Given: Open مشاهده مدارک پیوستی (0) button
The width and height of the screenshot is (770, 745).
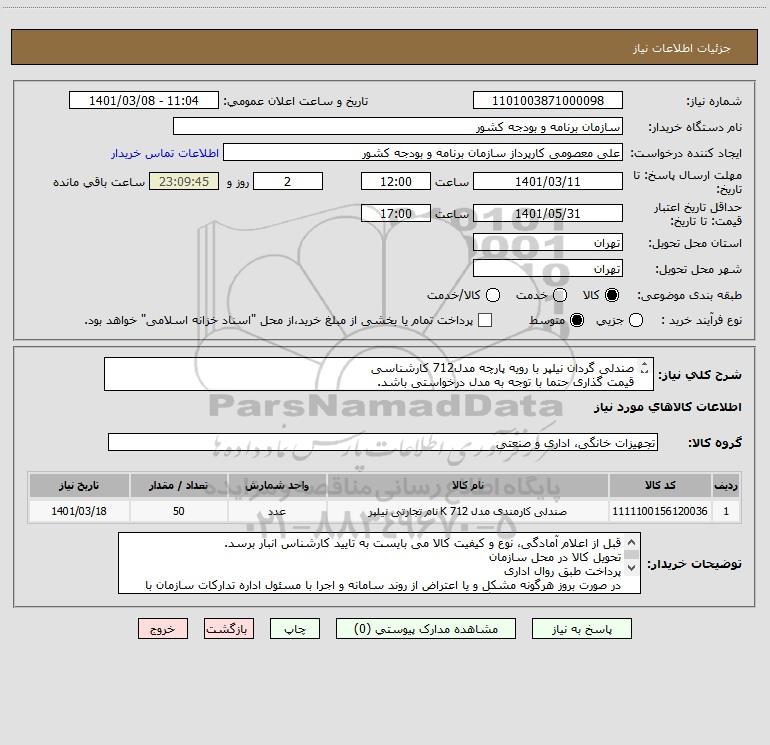Looking at the screenshot, I should [x=426, y=629].
